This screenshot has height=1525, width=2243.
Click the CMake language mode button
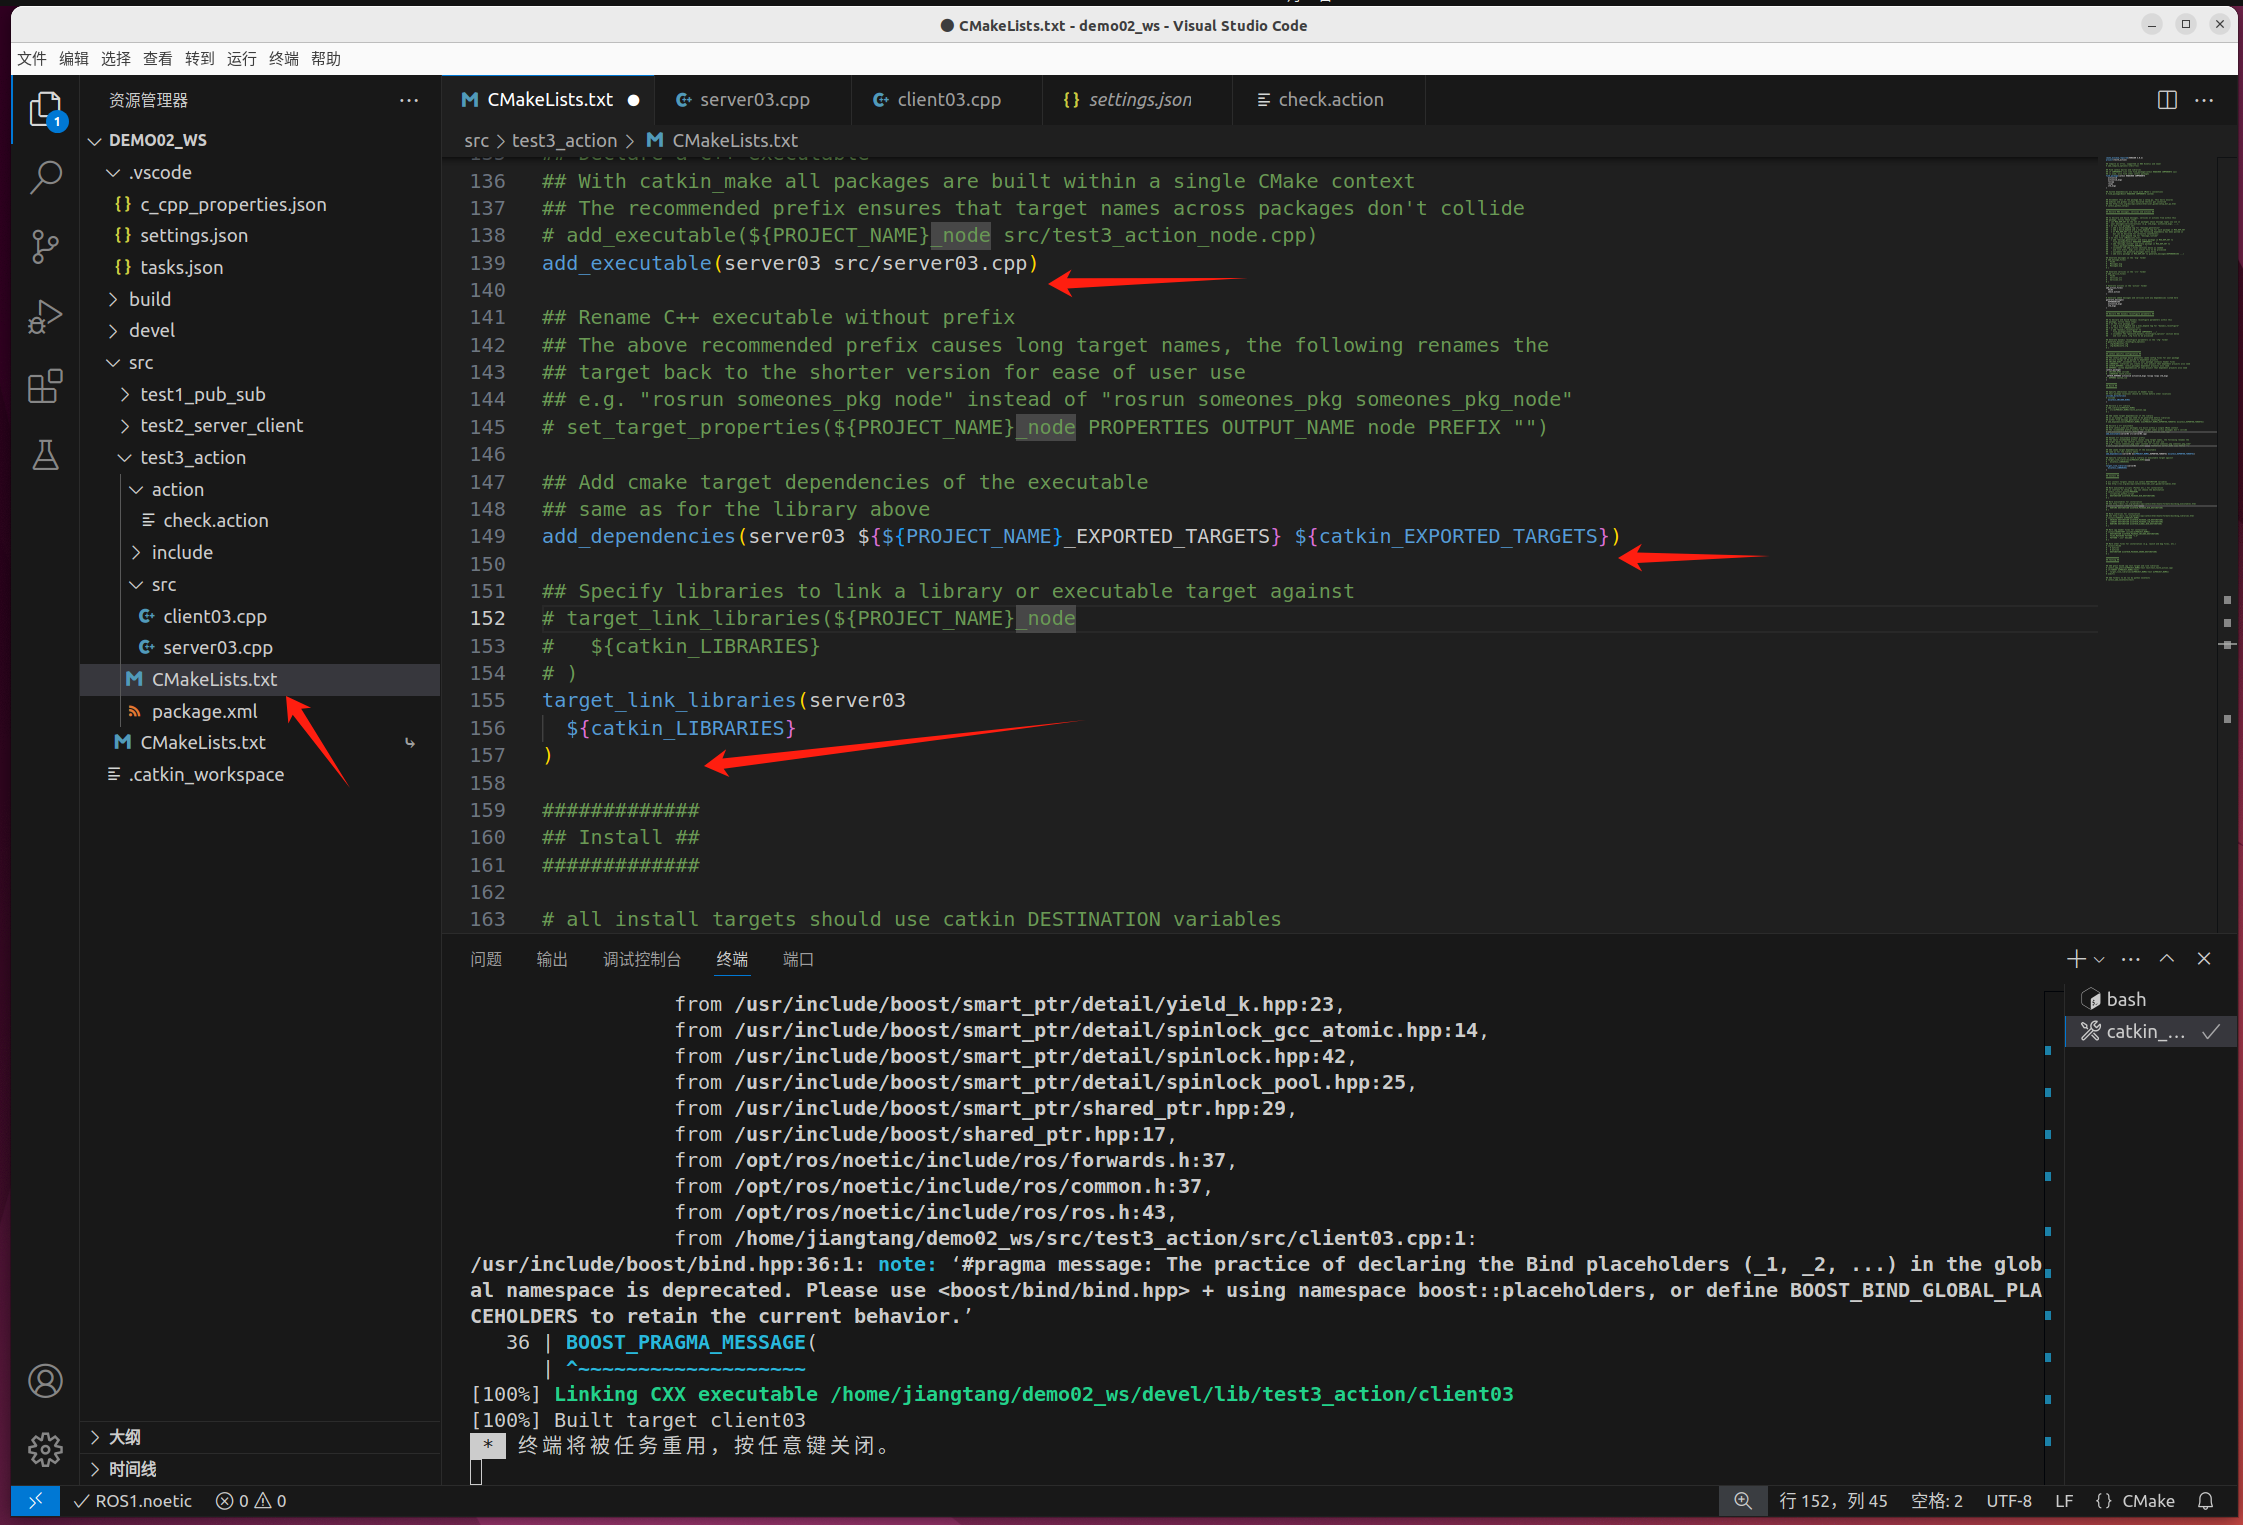[x=2135, y=1501]
